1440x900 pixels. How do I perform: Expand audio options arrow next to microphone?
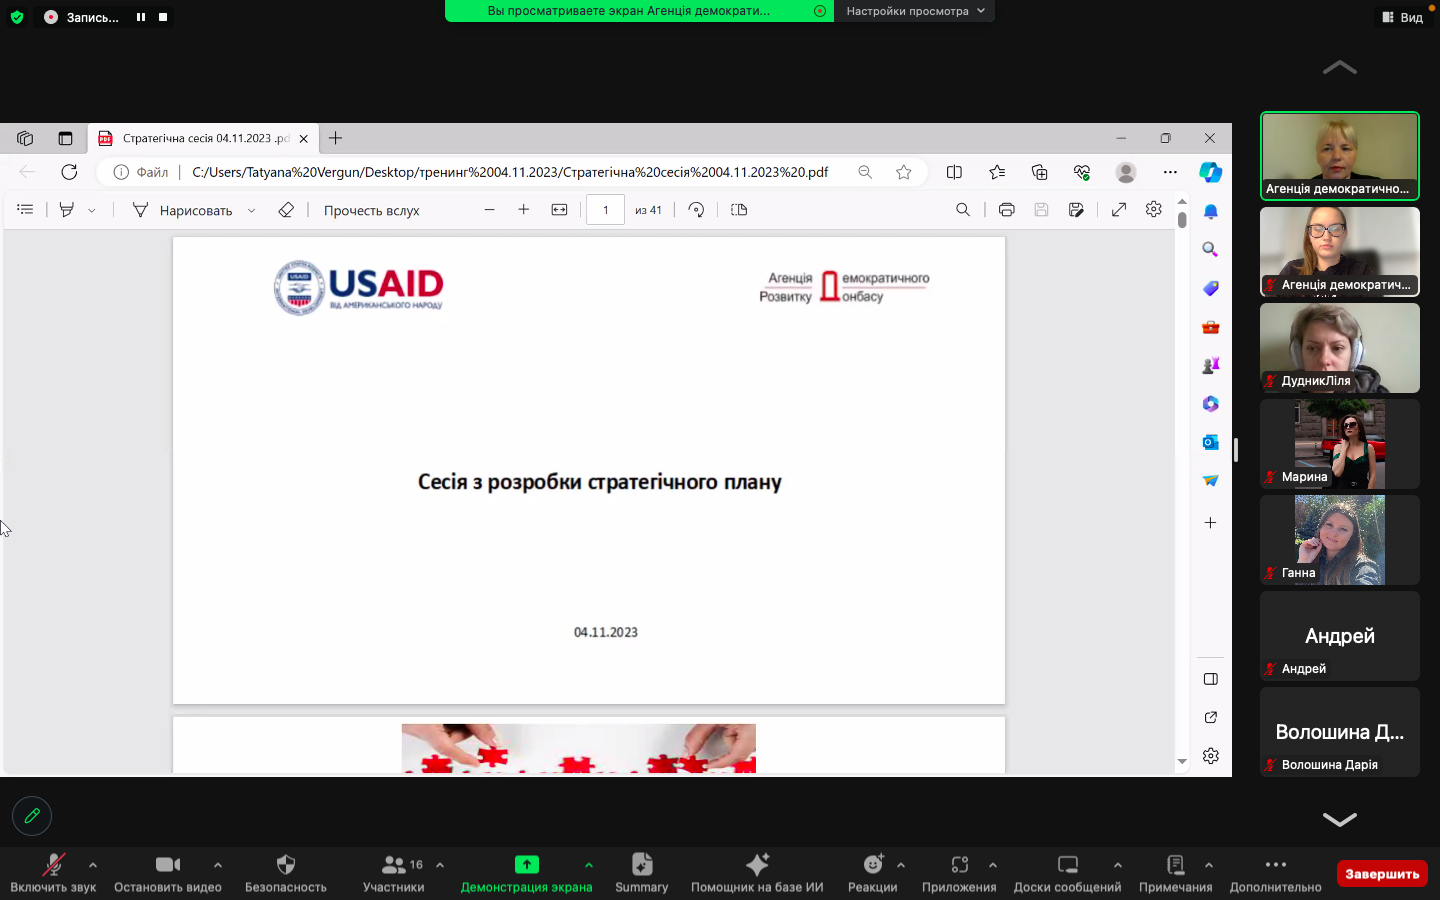coord(93,865)
